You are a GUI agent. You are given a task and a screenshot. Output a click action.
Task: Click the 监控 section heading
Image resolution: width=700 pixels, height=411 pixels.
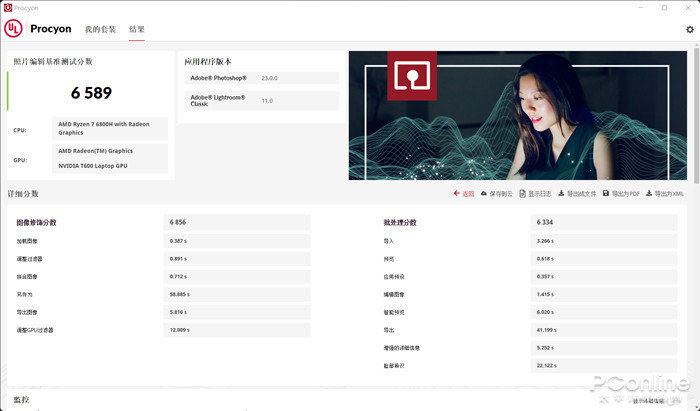pyautogui.click(x=21, y=399)
